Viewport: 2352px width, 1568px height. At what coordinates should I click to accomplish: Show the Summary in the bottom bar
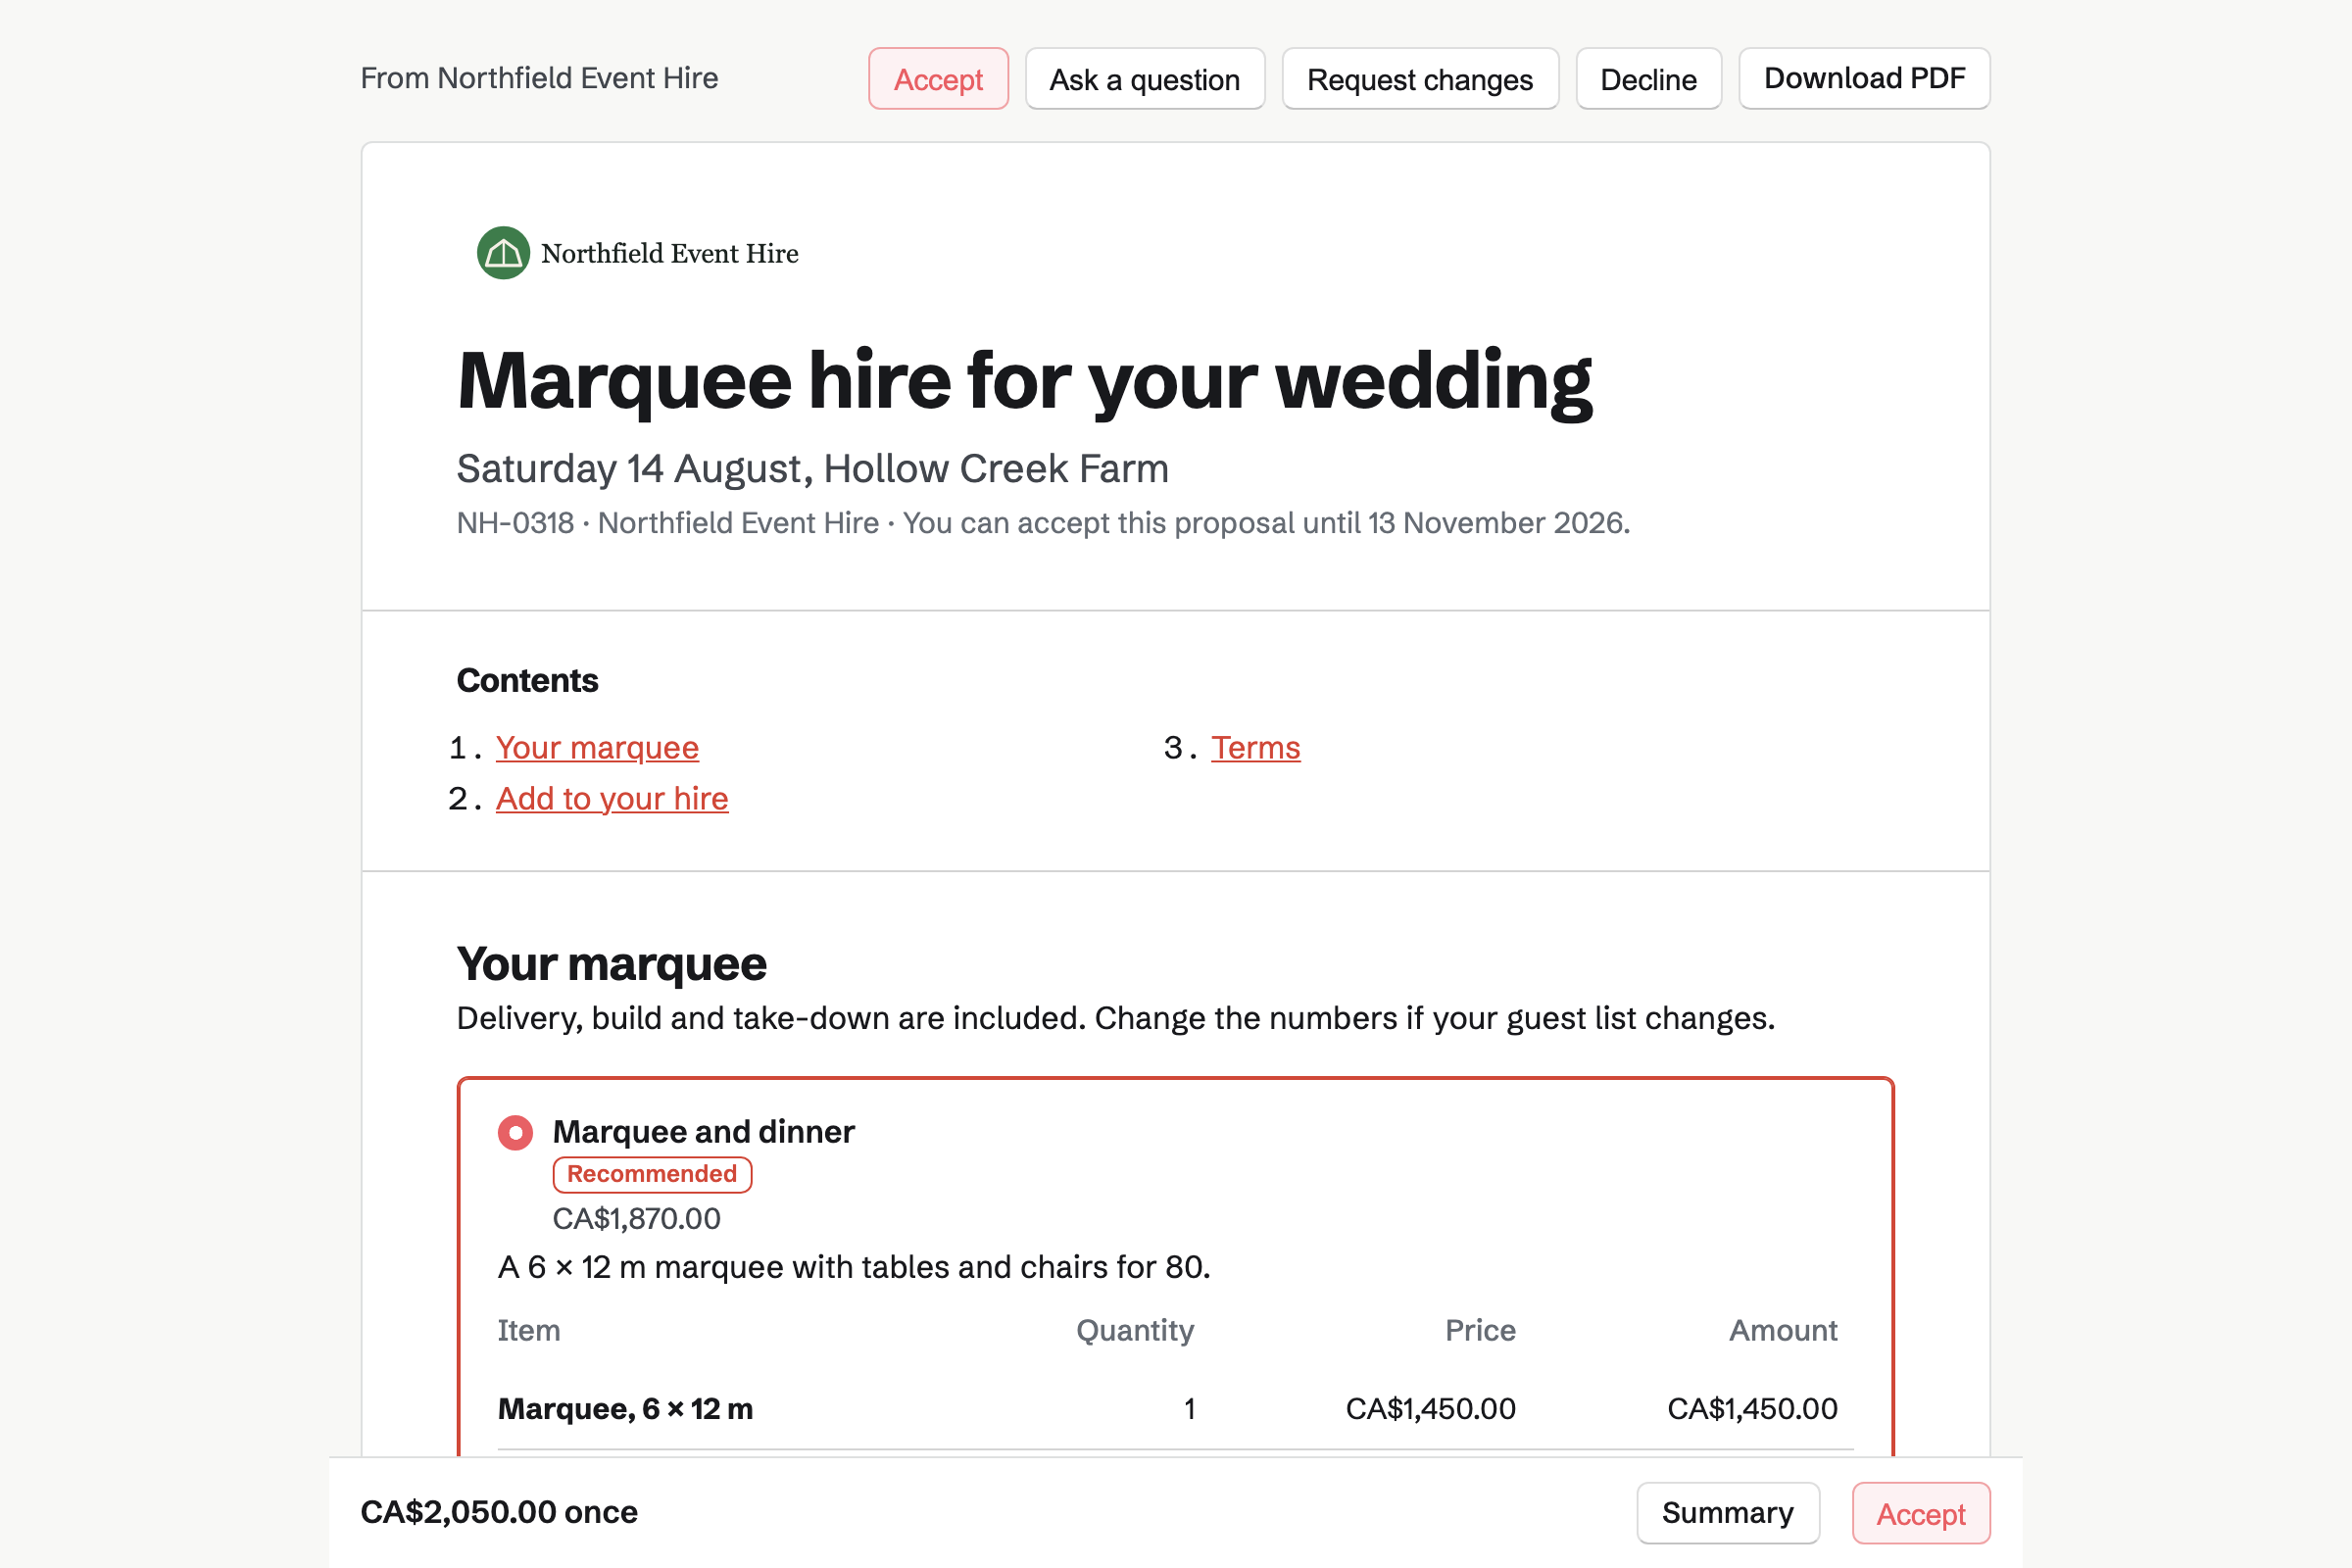[x=1727, y=1513]
